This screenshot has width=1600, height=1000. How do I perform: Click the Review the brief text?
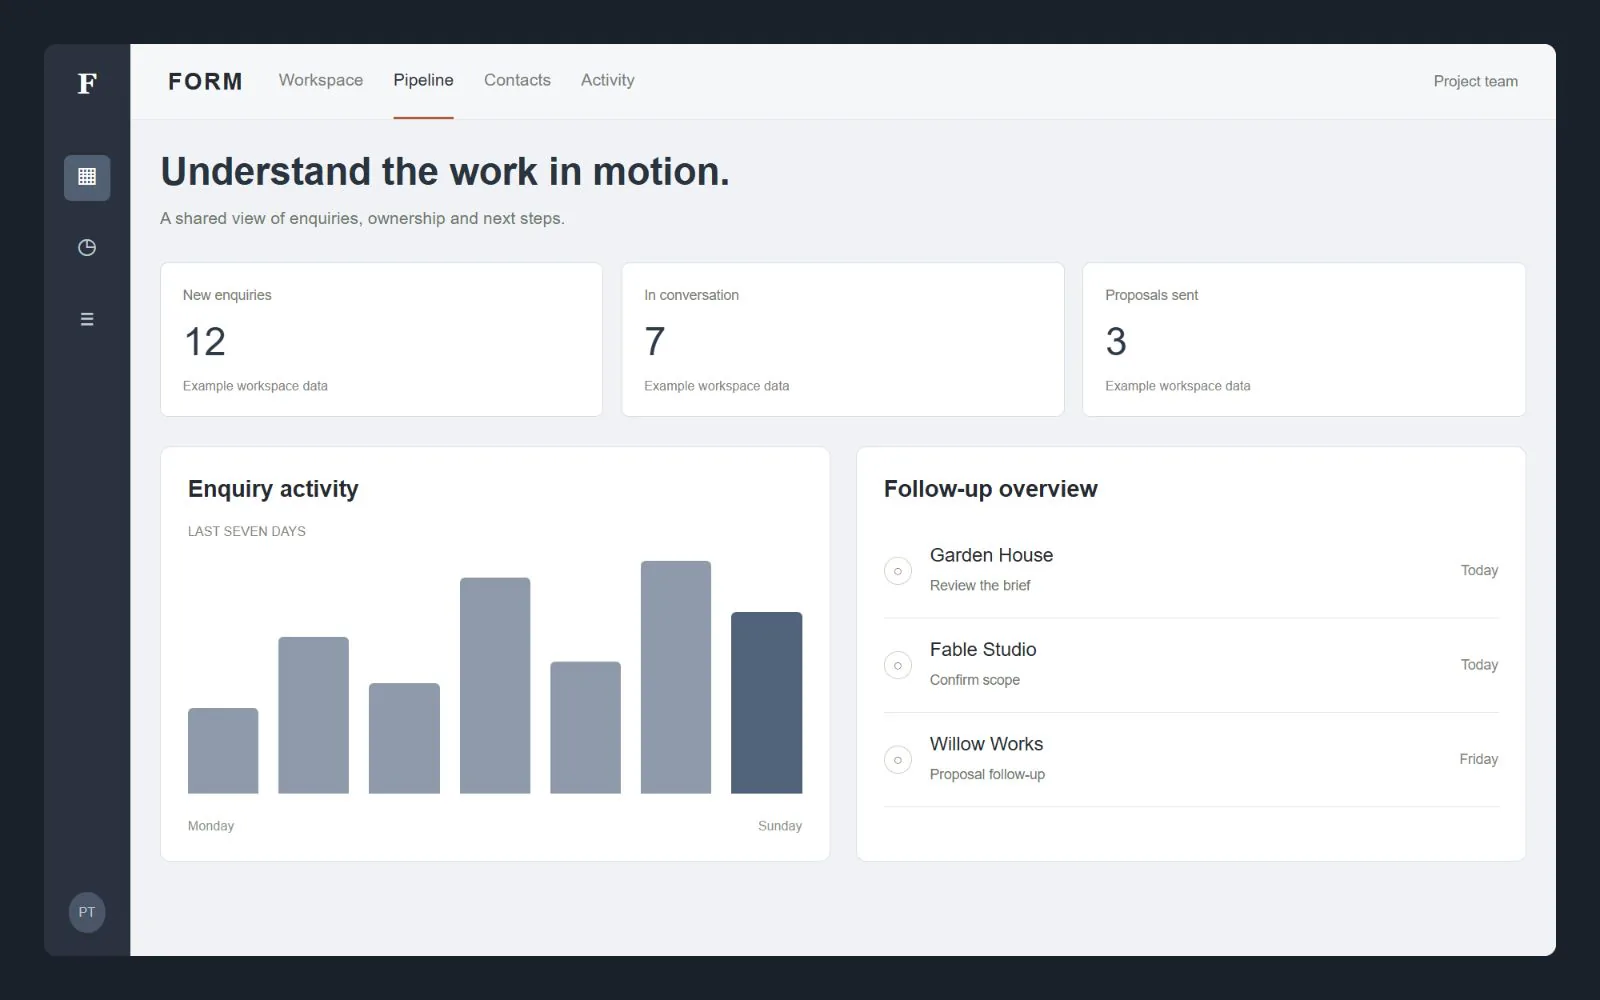point(980,585)
